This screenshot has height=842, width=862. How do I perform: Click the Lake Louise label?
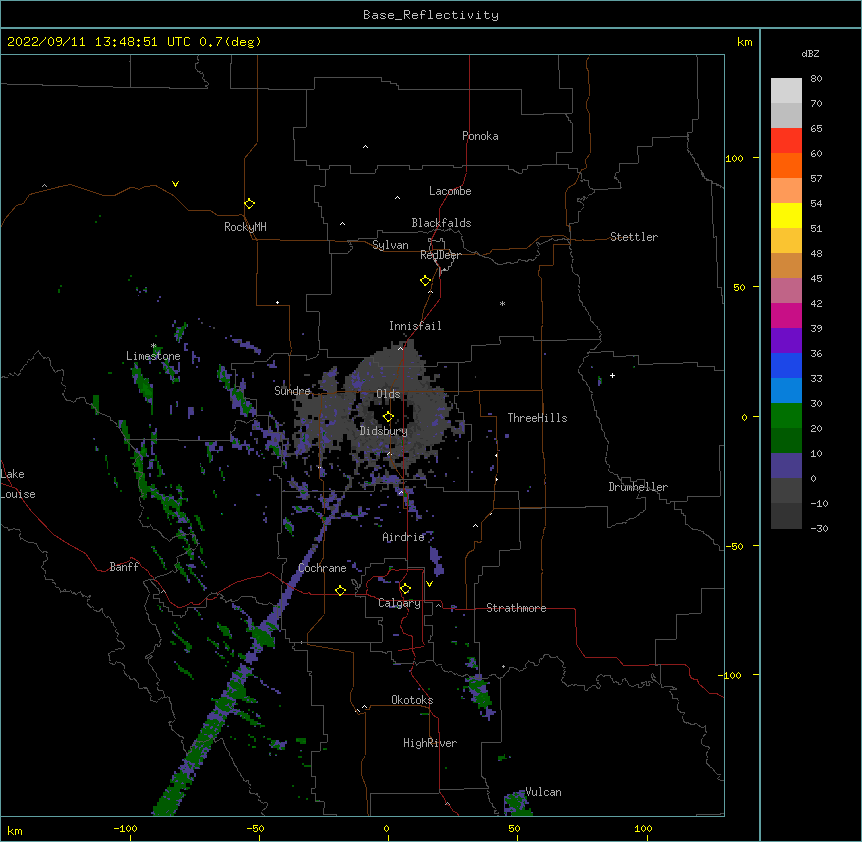(18, 484)
